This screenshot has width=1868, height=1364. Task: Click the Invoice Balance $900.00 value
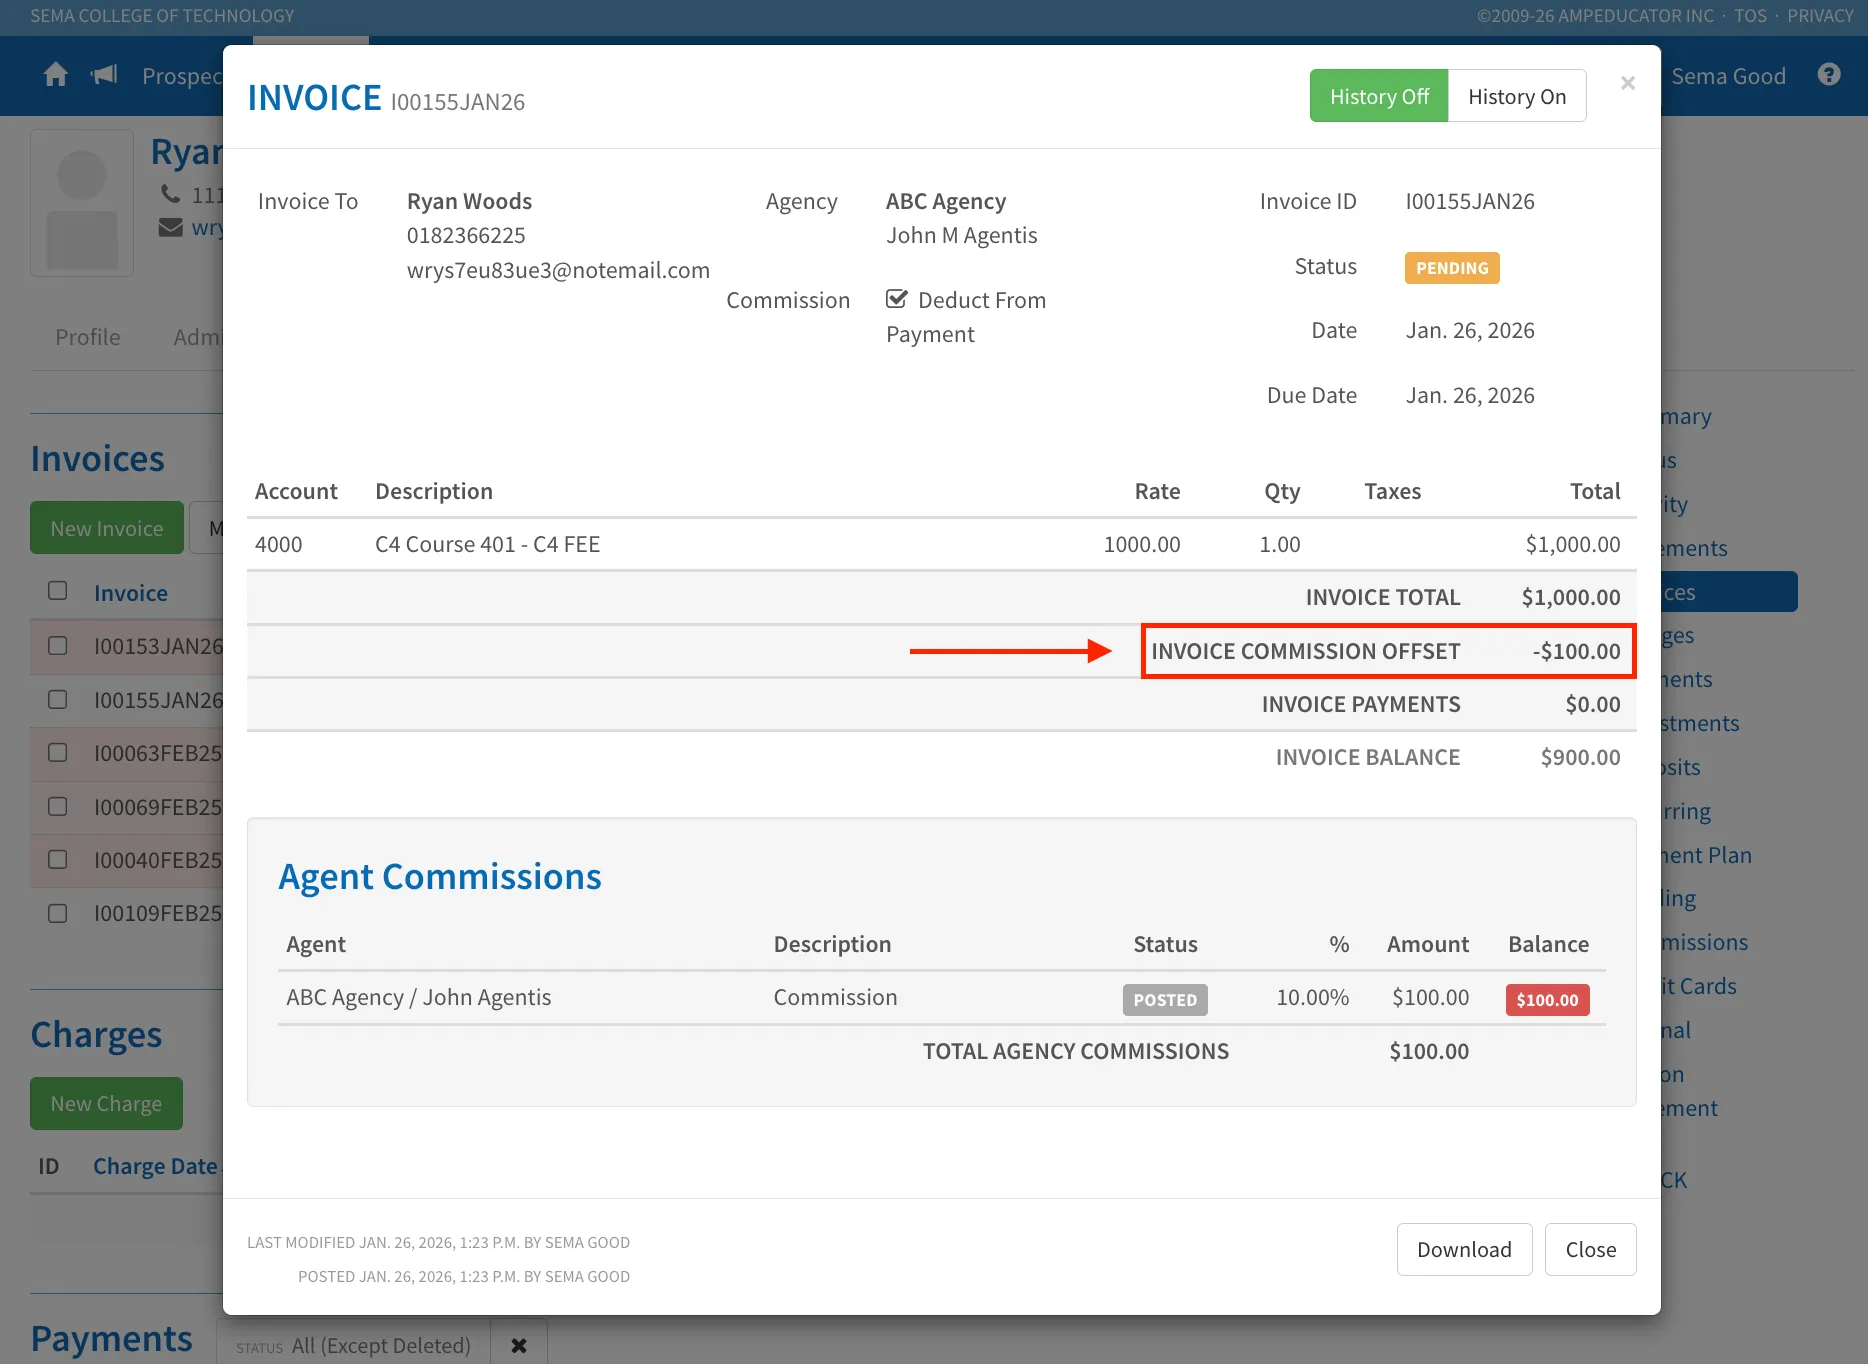tap(1580, 757)
